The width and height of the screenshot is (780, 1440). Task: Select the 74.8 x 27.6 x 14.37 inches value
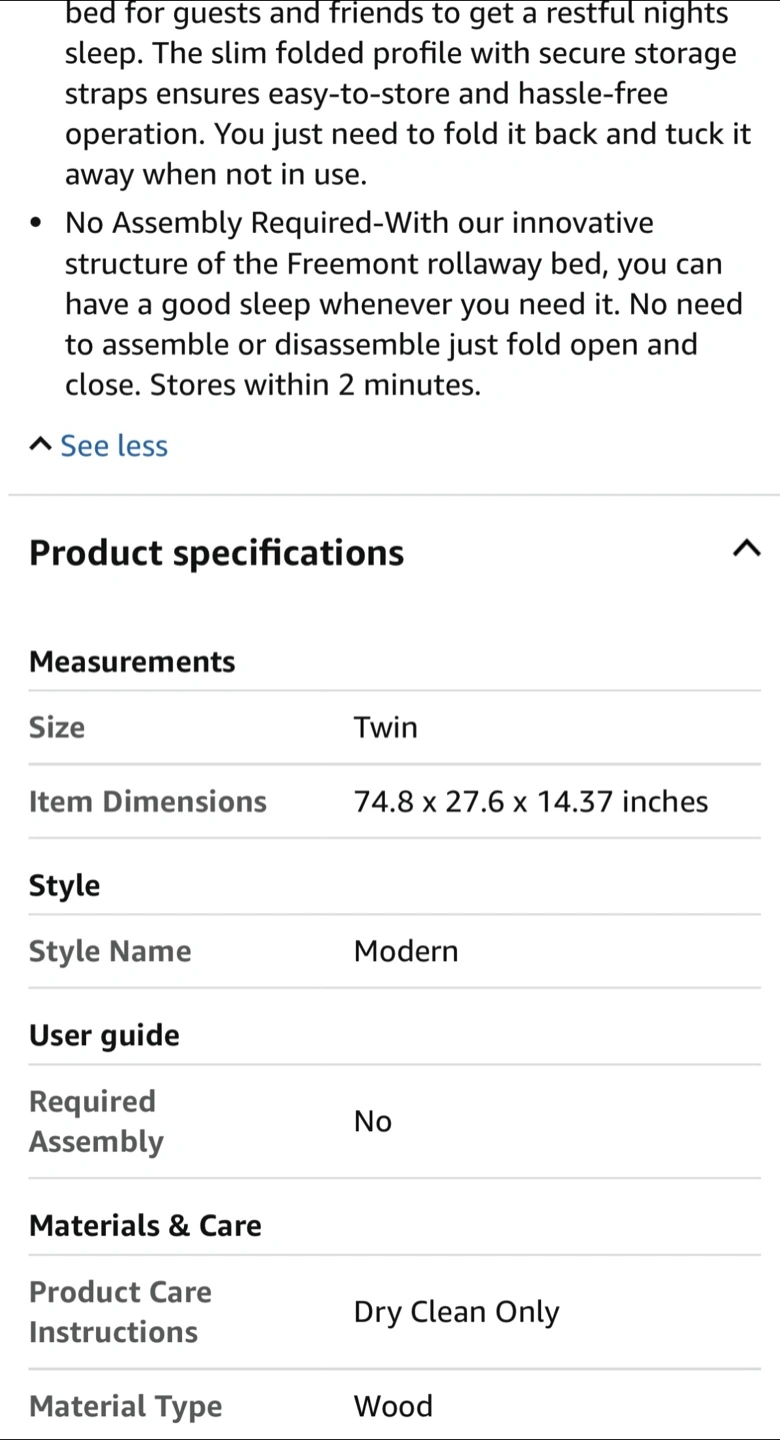(531, 801)
